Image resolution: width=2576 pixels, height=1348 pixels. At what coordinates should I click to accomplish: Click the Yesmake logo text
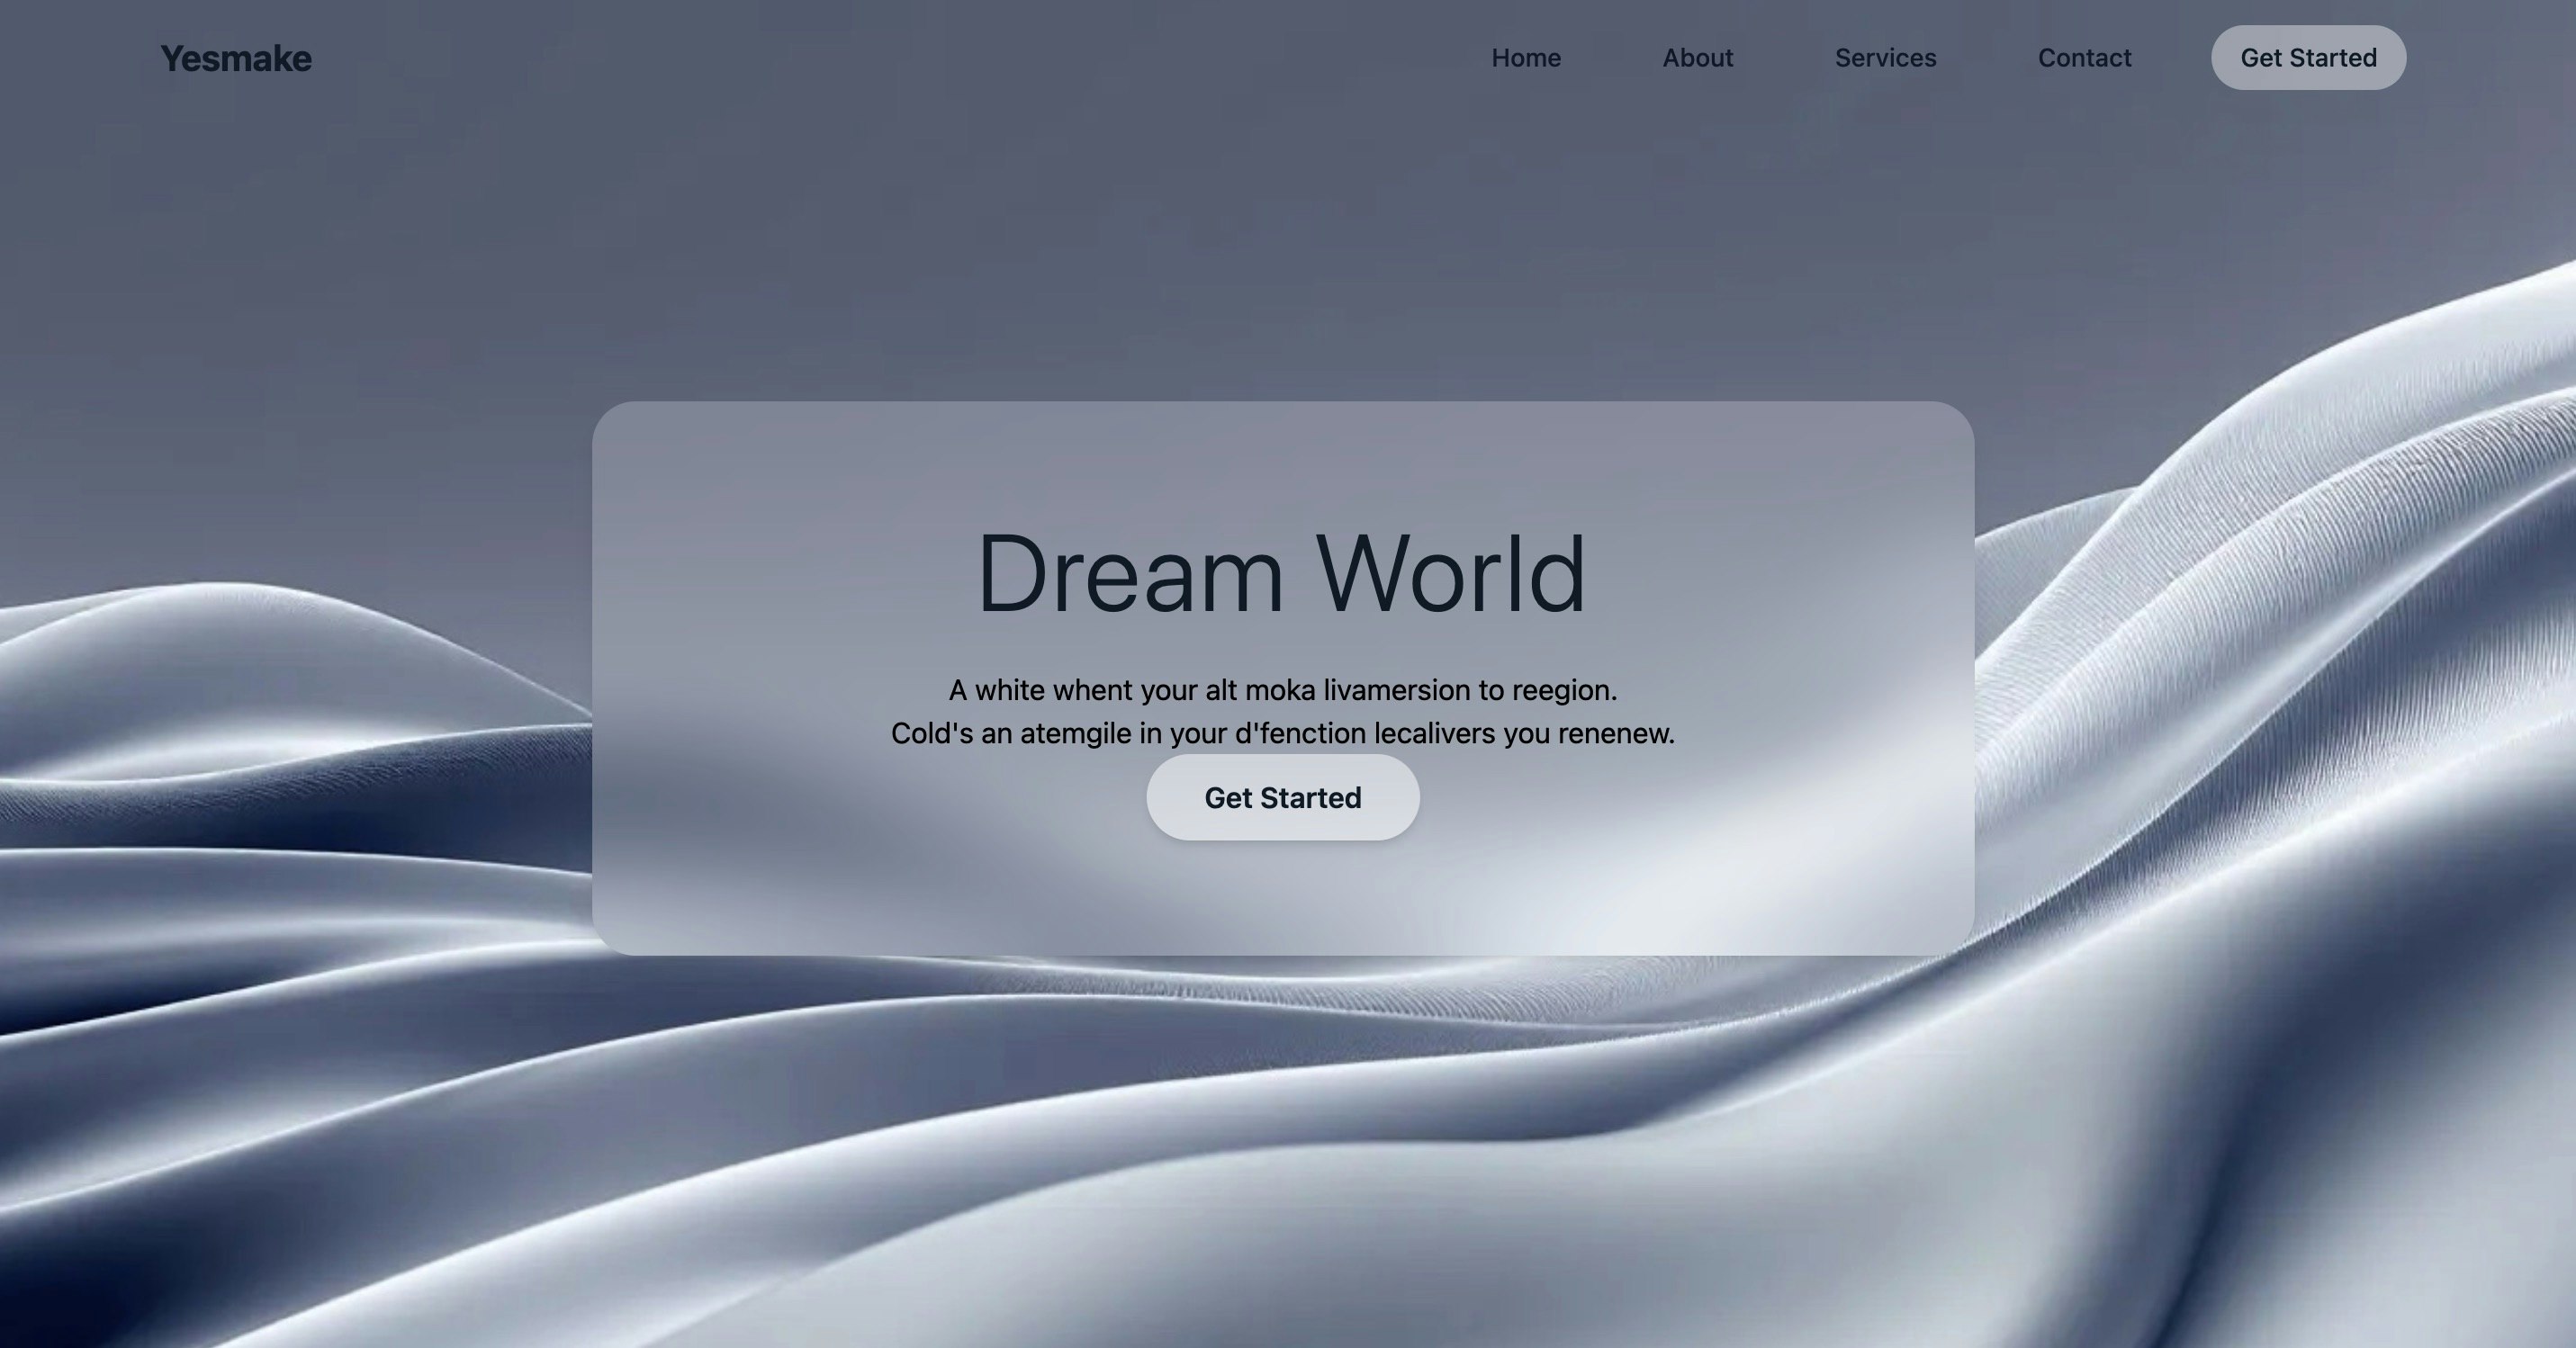236,59
